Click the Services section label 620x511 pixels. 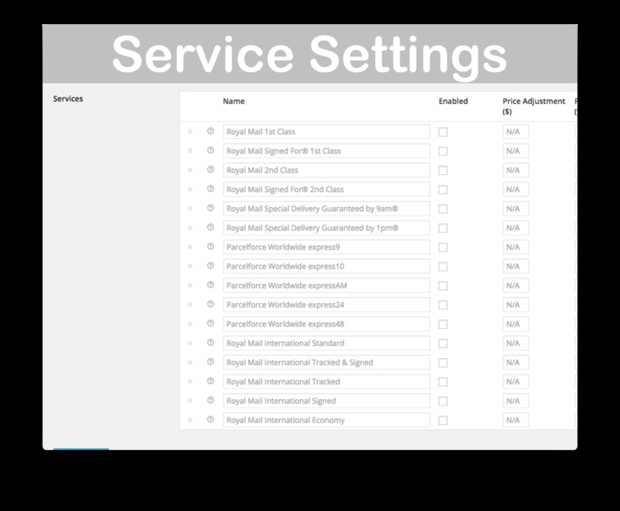tap(68, 99)
